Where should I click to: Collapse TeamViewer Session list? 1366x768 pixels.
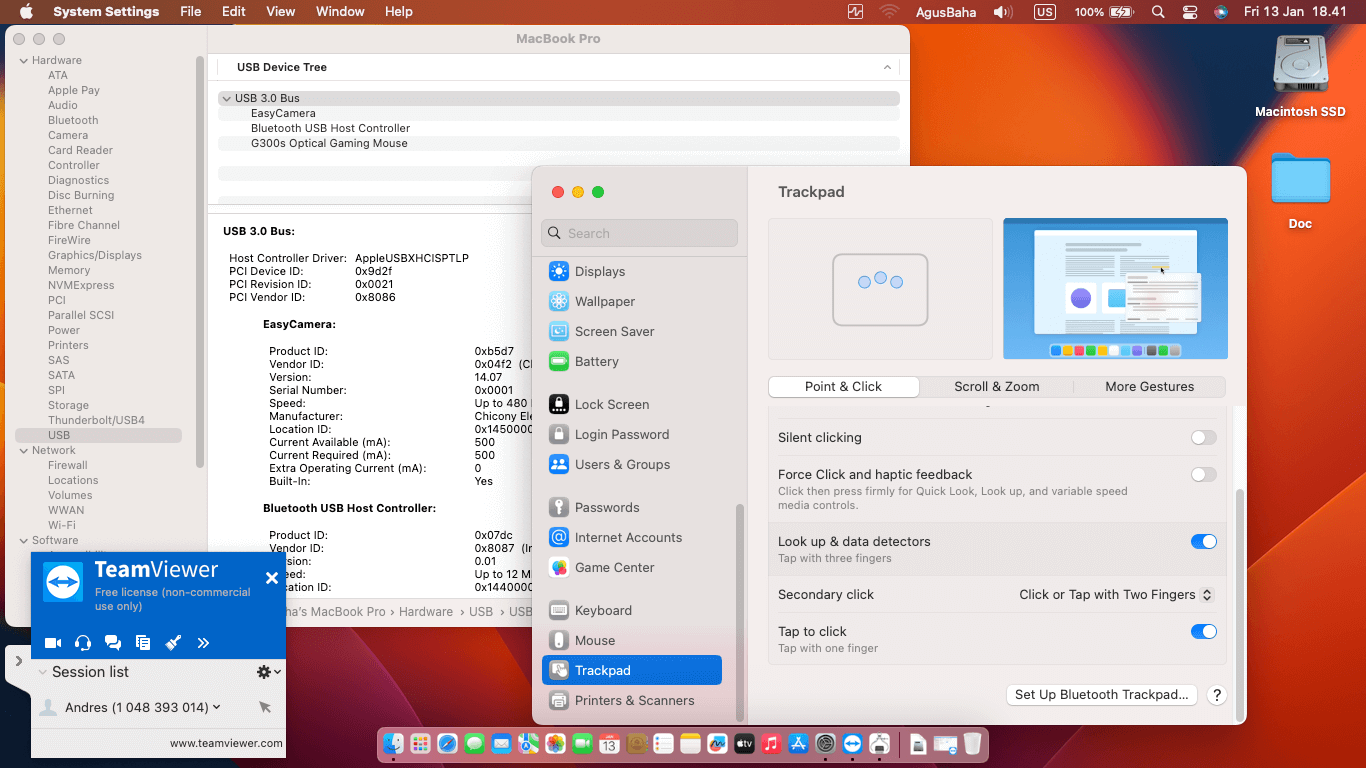43,672
